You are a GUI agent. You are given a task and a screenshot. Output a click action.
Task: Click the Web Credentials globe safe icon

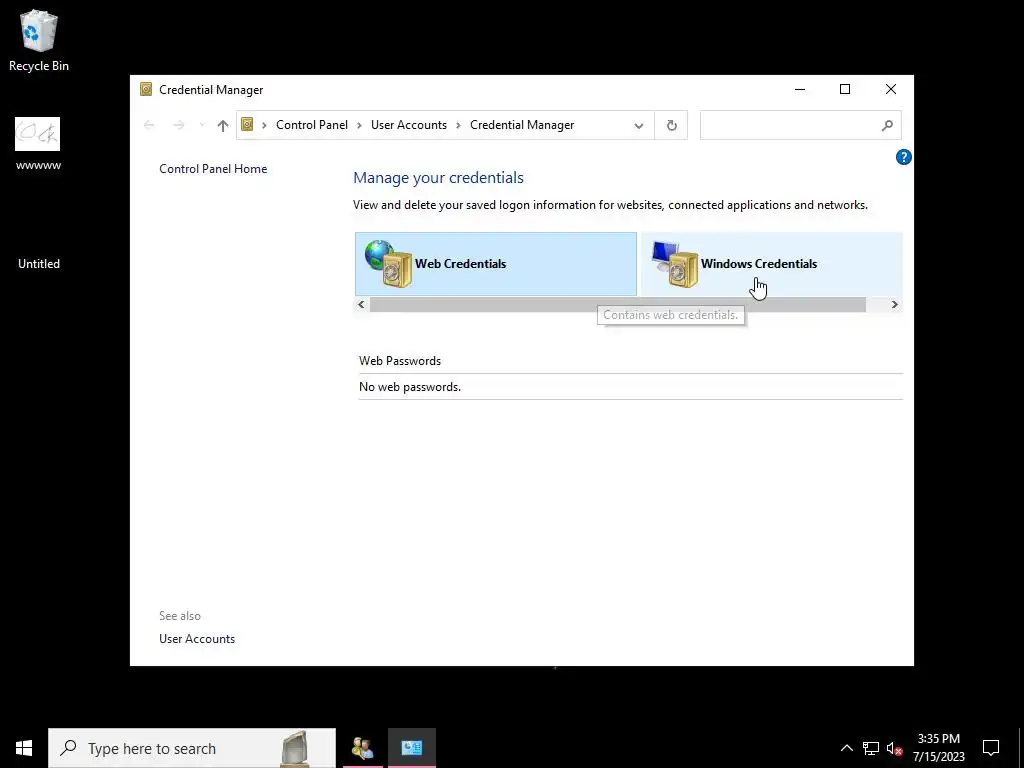[389, 264]
